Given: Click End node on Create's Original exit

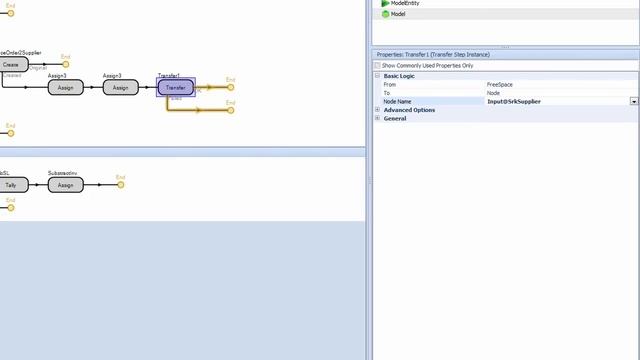Looking at the screenshot, I should [x=66, y=64].
